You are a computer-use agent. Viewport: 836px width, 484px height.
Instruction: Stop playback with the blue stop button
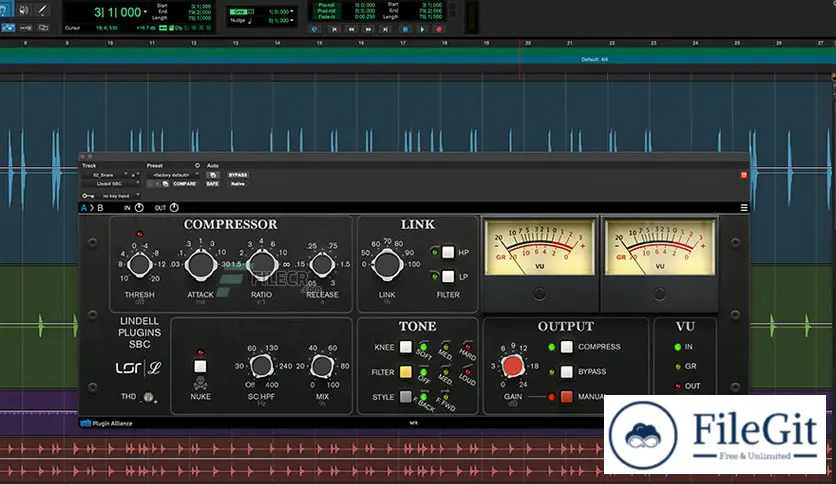[x=405, y=29]
